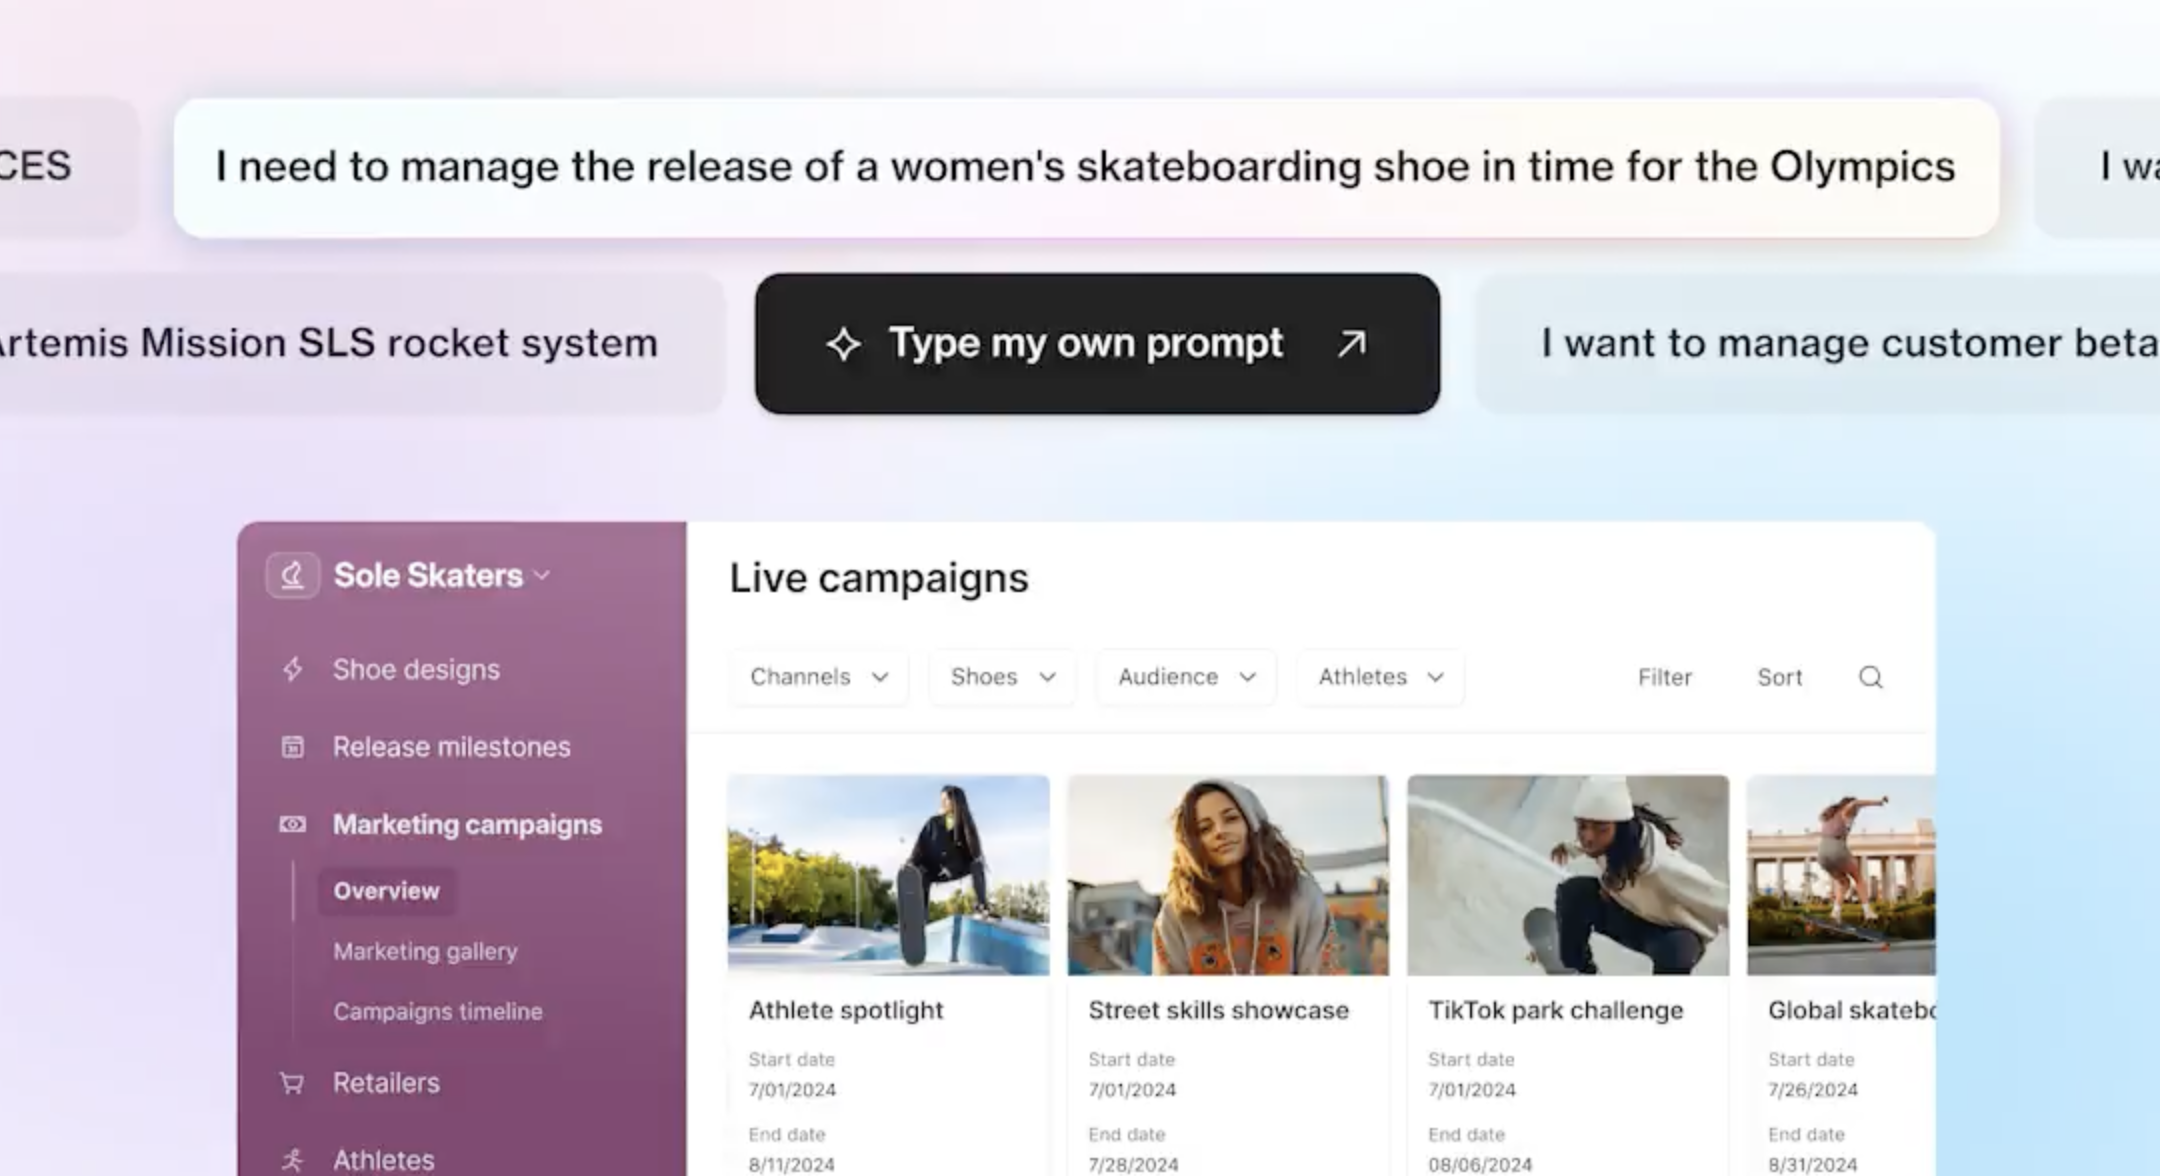Expand the Sole Skaters workspace chevron
Screen dimensions: 2160x1176
(542, 576)
